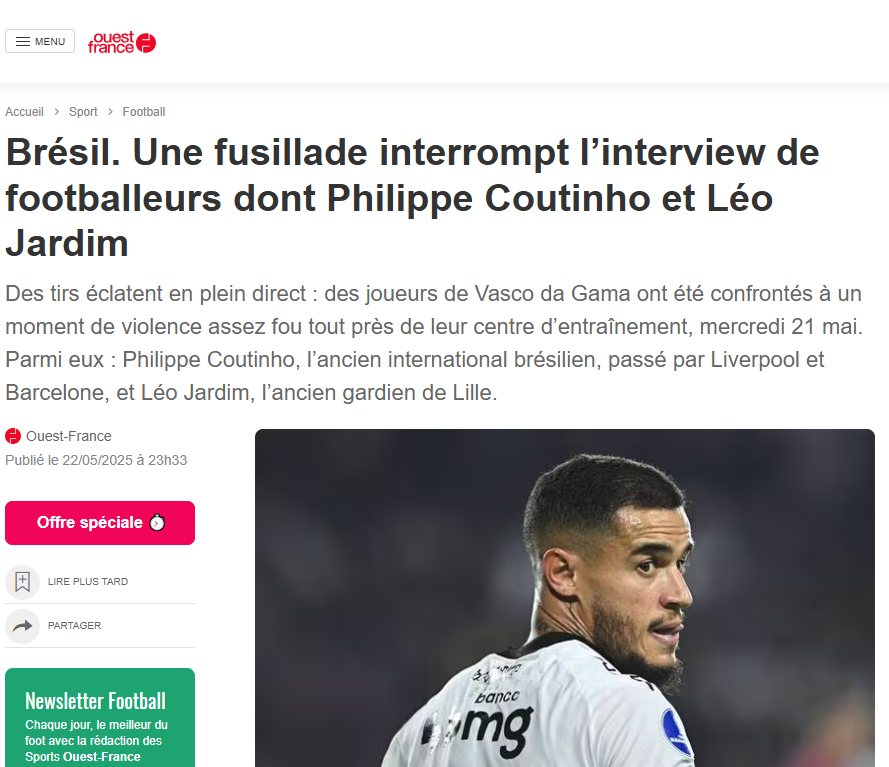889x767 pixels.
Task: Click the Ouest-France logo in the header
Action: pos(122,43)
